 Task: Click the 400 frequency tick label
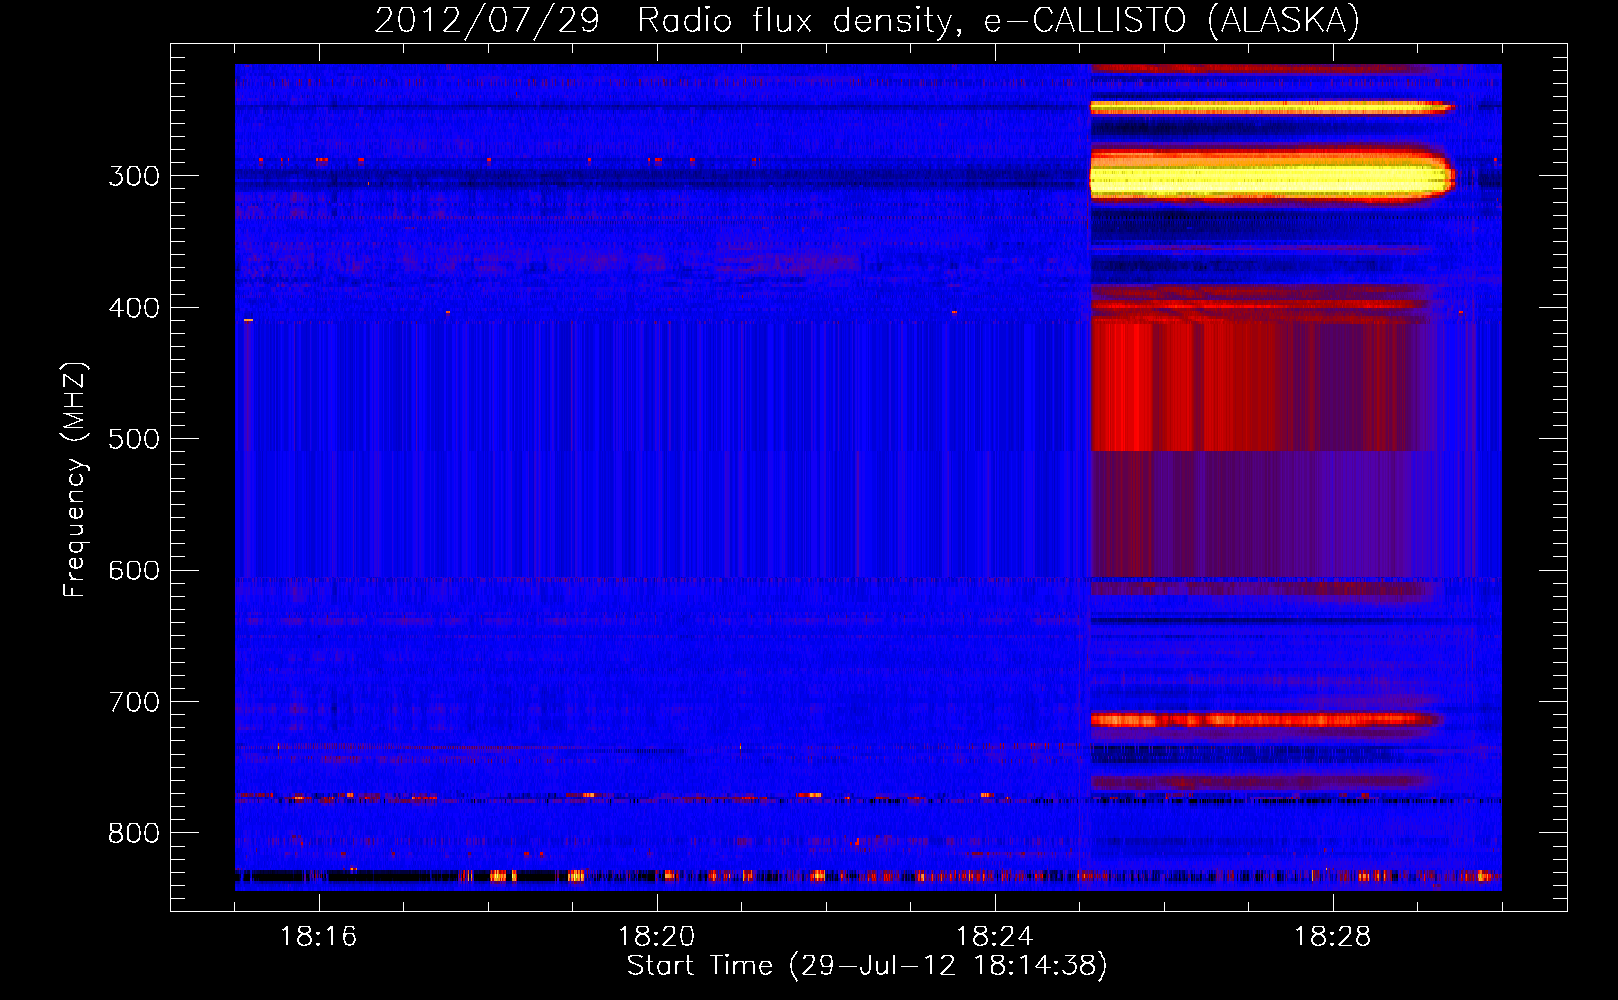pos(134,308)
